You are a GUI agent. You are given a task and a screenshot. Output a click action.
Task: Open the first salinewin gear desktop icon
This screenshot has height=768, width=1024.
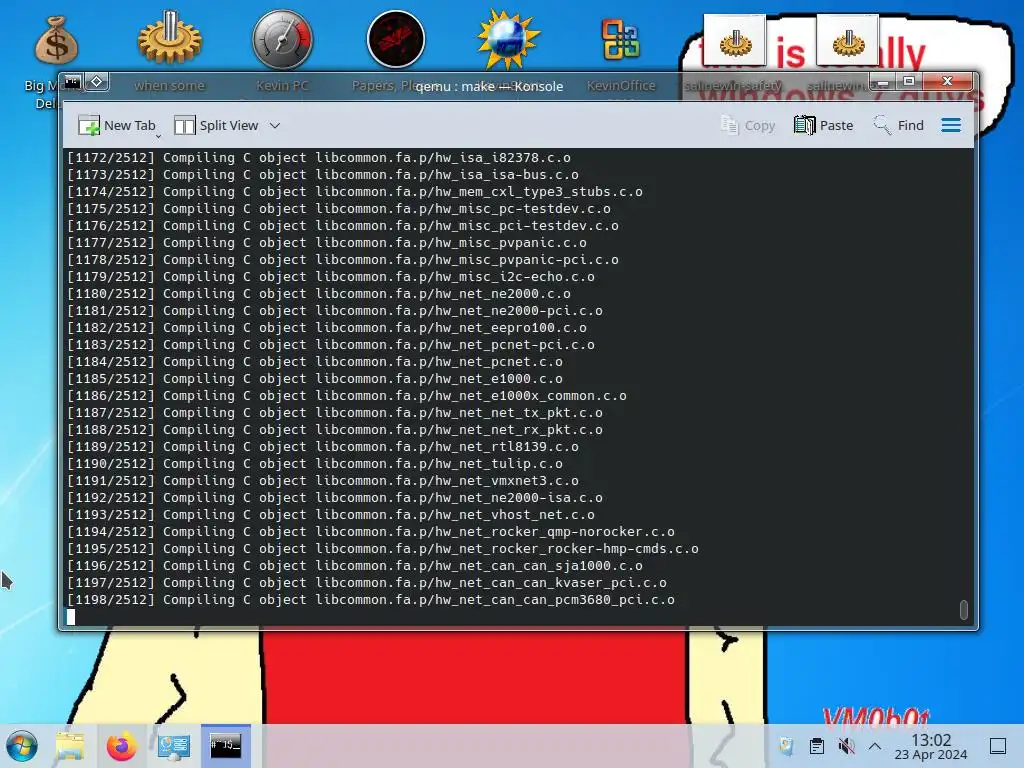click(x=735, y=40)
